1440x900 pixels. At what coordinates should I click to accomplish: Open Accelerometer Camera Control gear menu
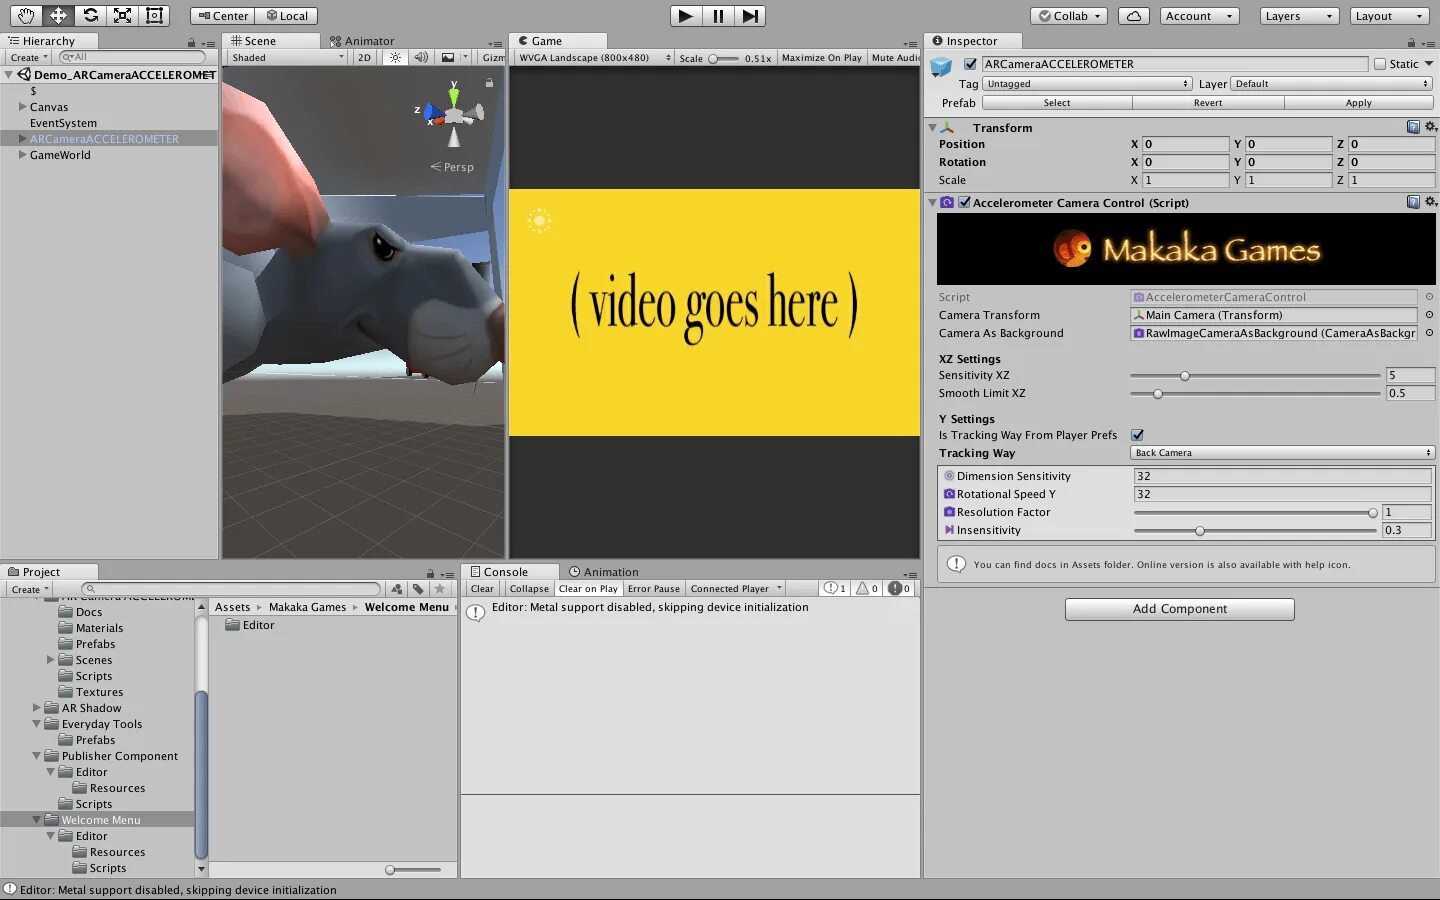point(1430,202)
